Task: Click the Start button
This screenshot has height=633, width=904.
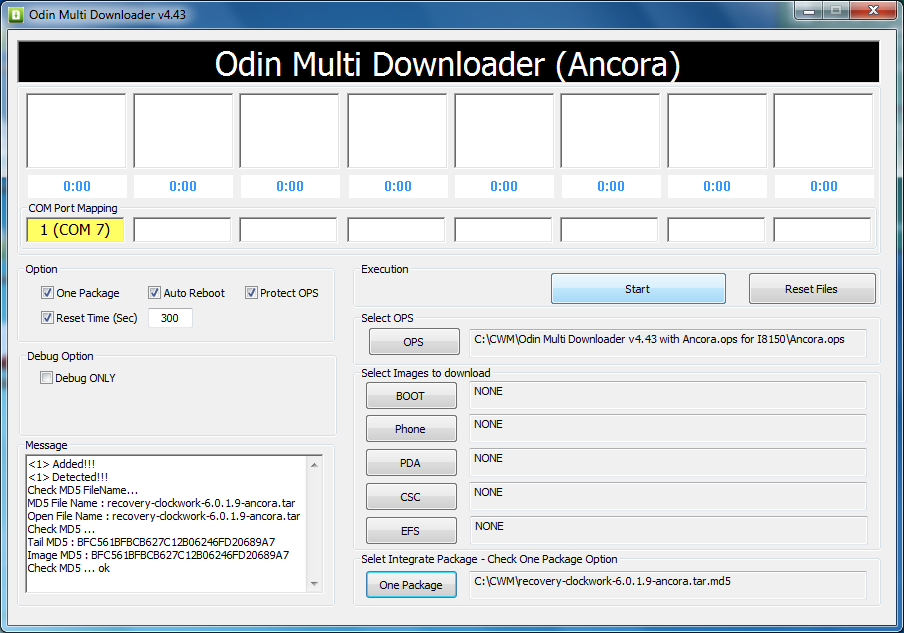Action: tap(638, 289)
